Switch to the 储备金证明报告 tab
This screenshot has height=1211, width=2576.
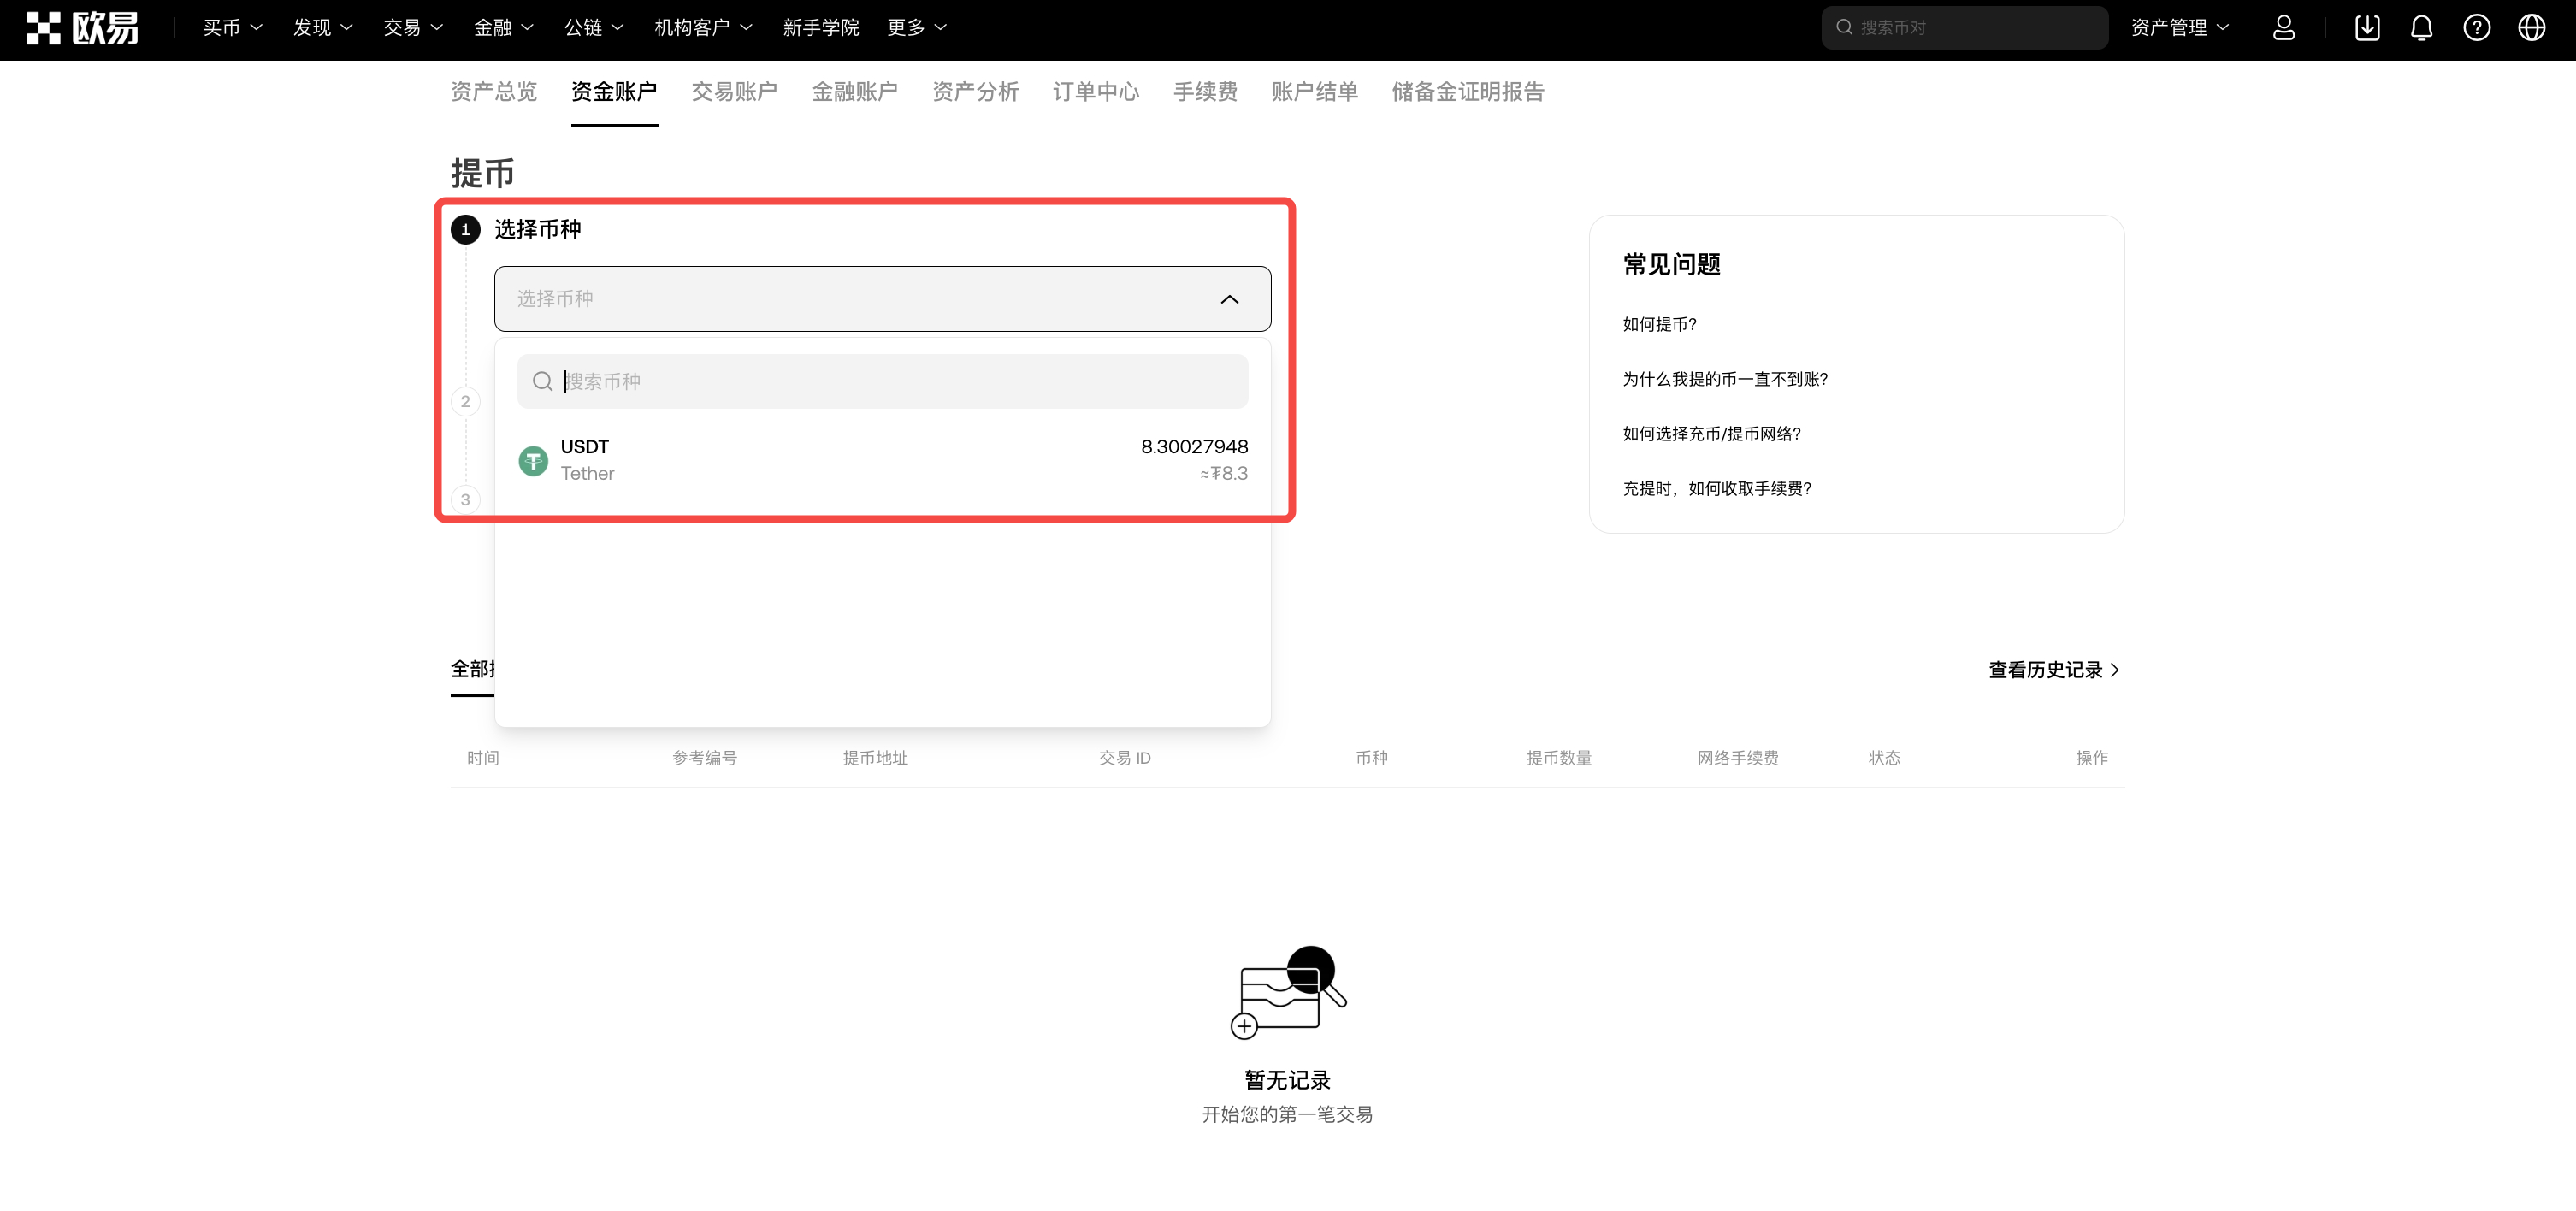coord(1467,92)
